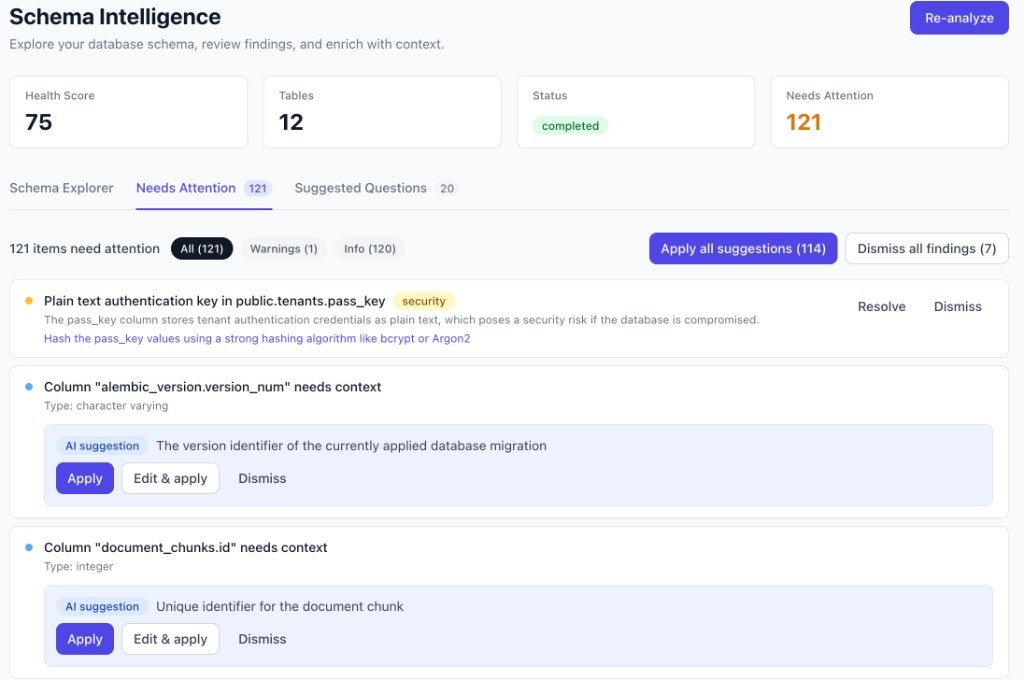This screenshot has height=680, width=1024.
Task: Open the Suggested Questions tab
Action: coord(361,188)
